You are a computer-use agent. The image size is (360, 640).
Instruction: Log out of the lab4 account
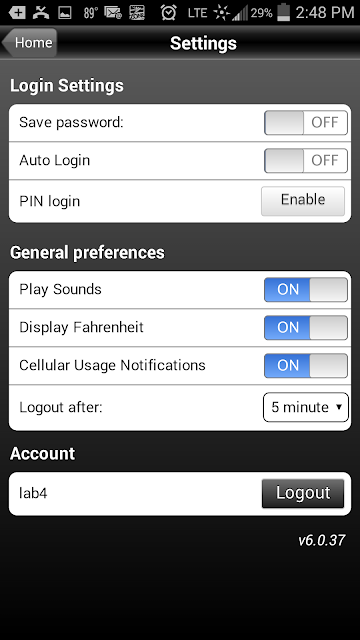click(303, 493)
